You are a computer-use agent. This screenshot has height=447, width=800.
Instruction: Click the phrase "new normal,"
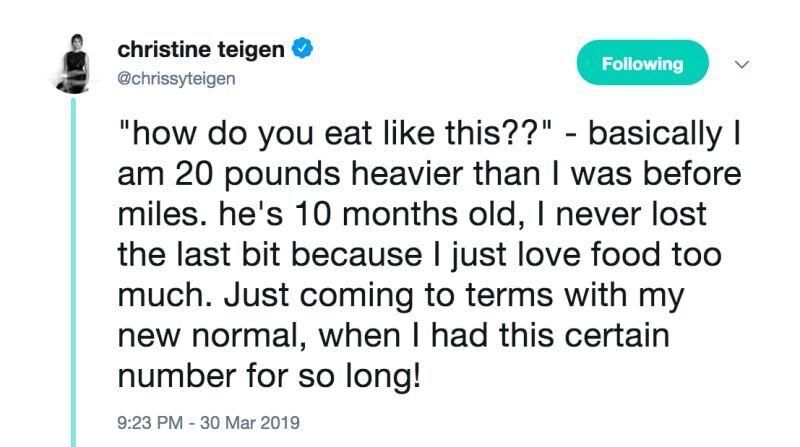[213, 336]
